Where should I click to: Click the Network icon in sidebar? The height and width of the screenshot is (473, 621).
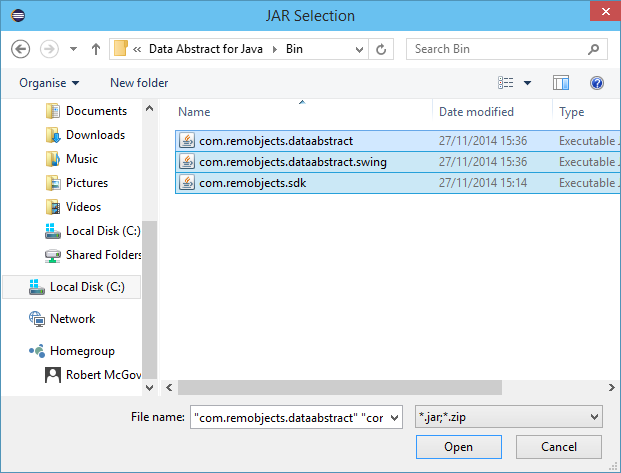37,319
